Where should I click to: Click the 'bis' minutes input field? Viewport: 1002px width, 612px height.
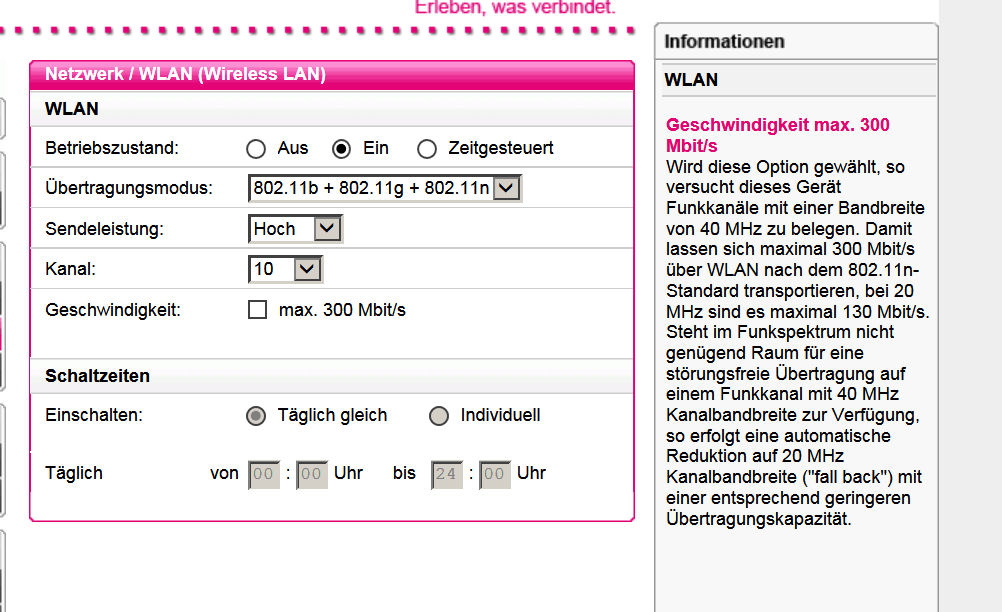(x=495, y=474)
